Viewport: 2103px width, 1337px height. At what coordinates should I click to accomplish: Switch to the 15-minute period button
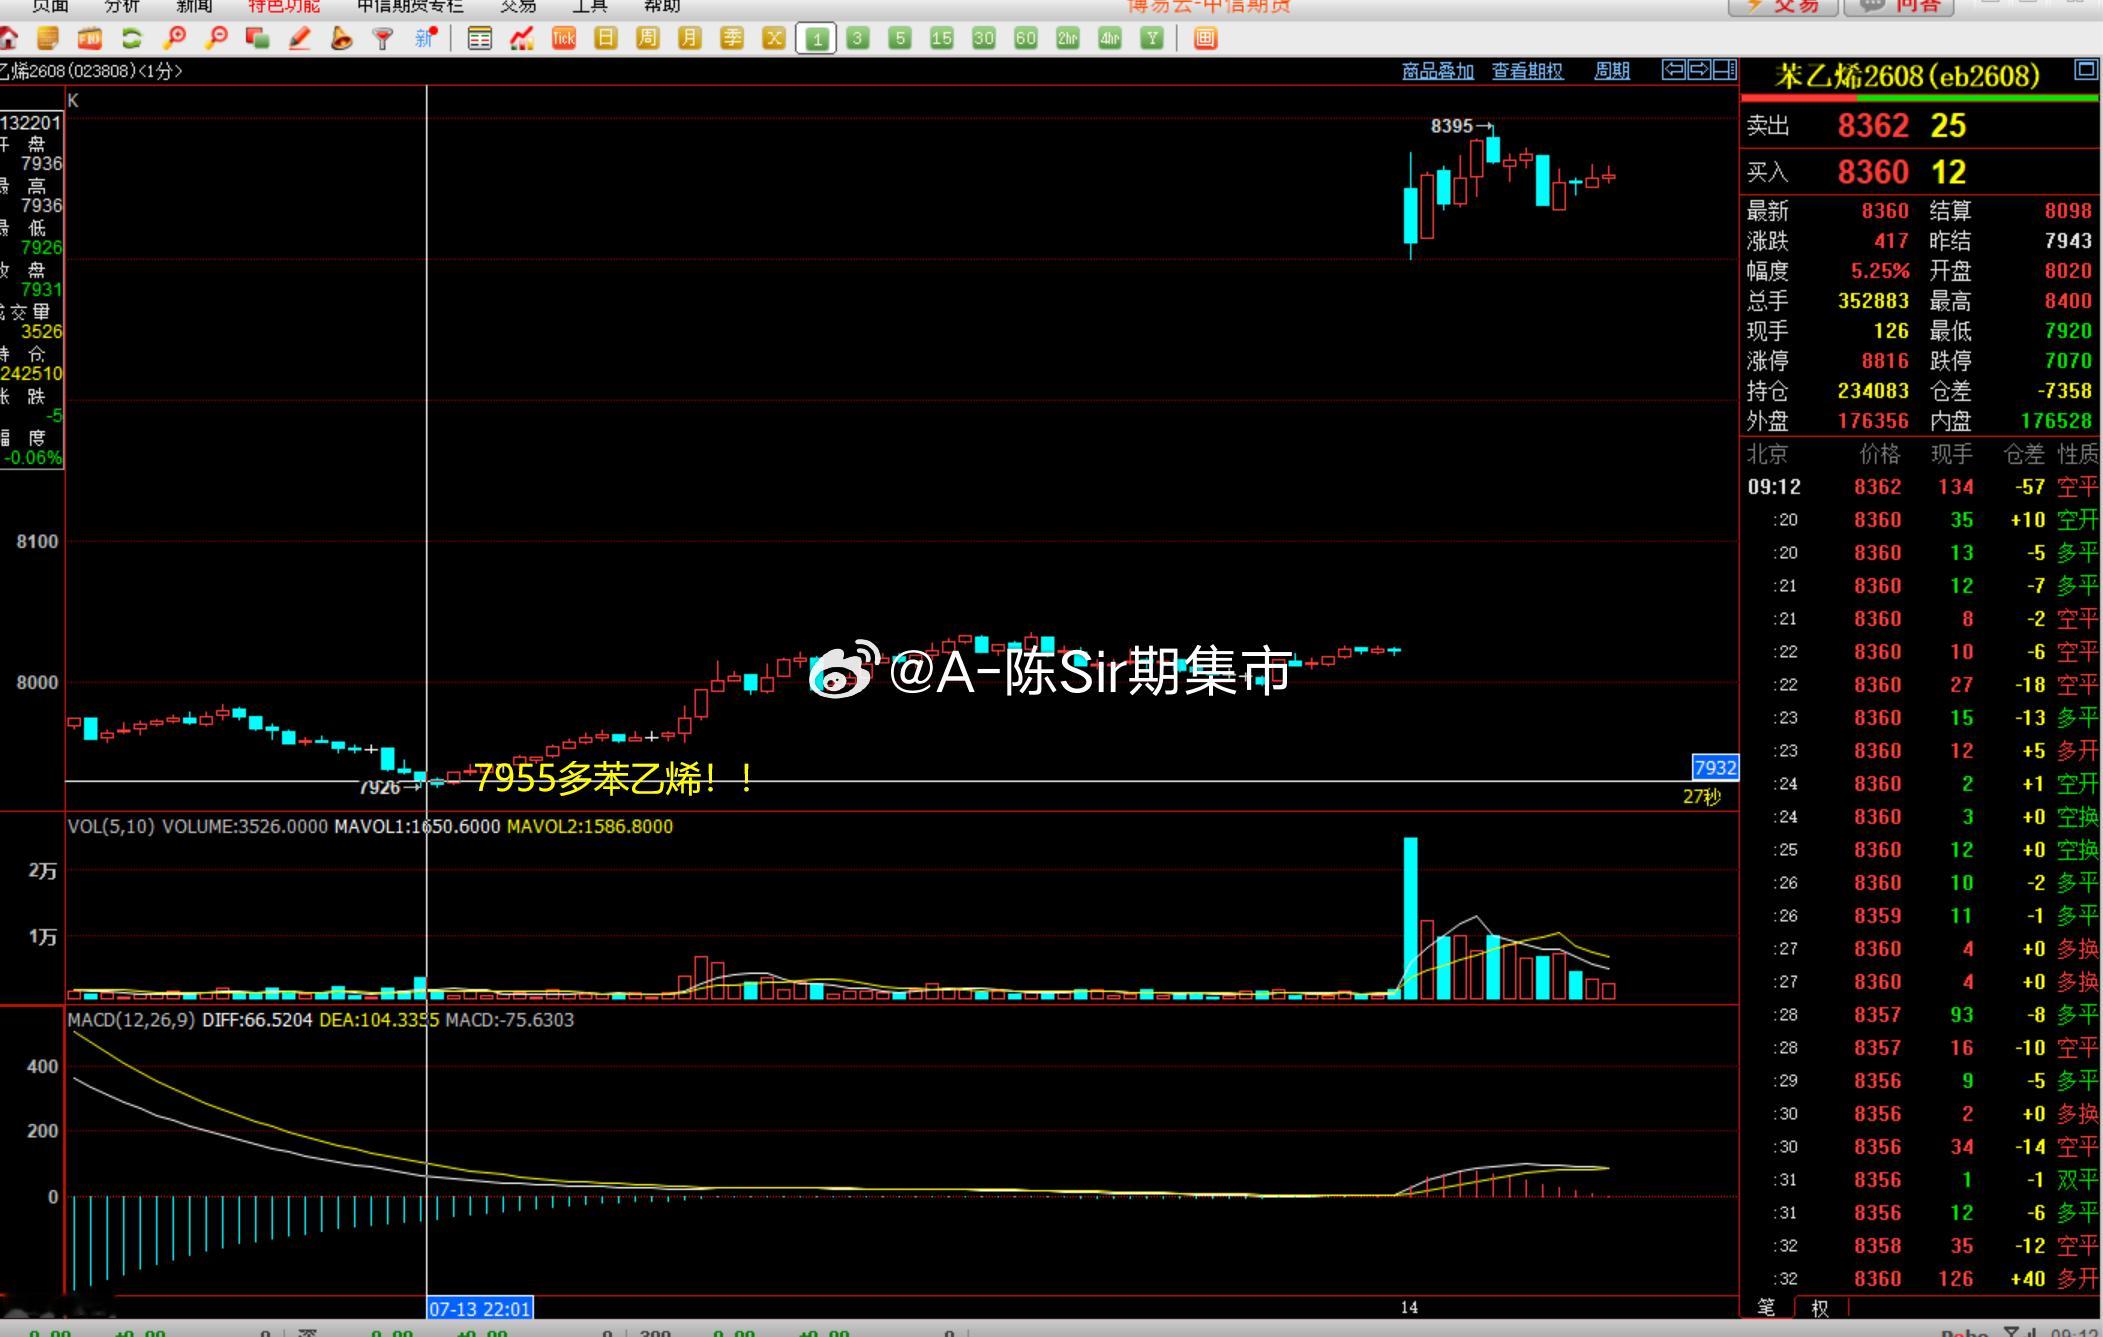tap(942, 39)
